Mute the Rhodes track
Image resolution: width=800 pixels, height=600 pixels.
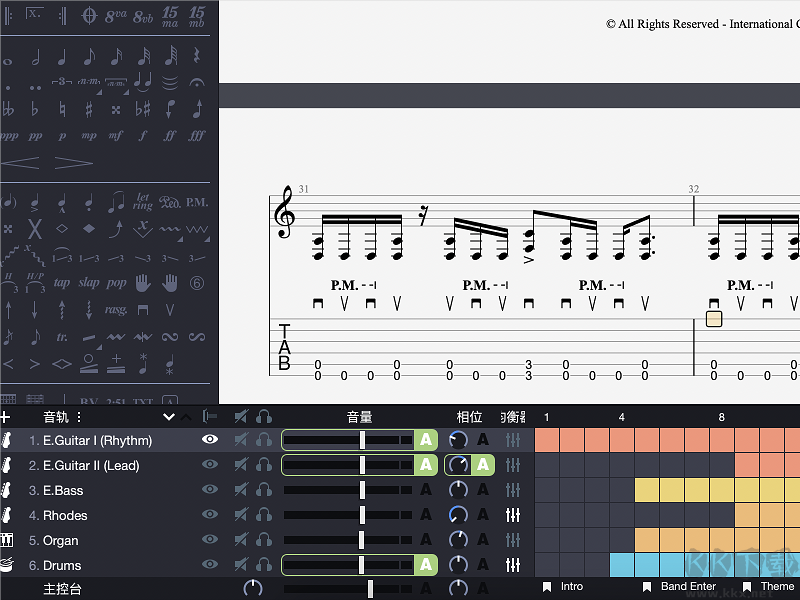[240, 515]
